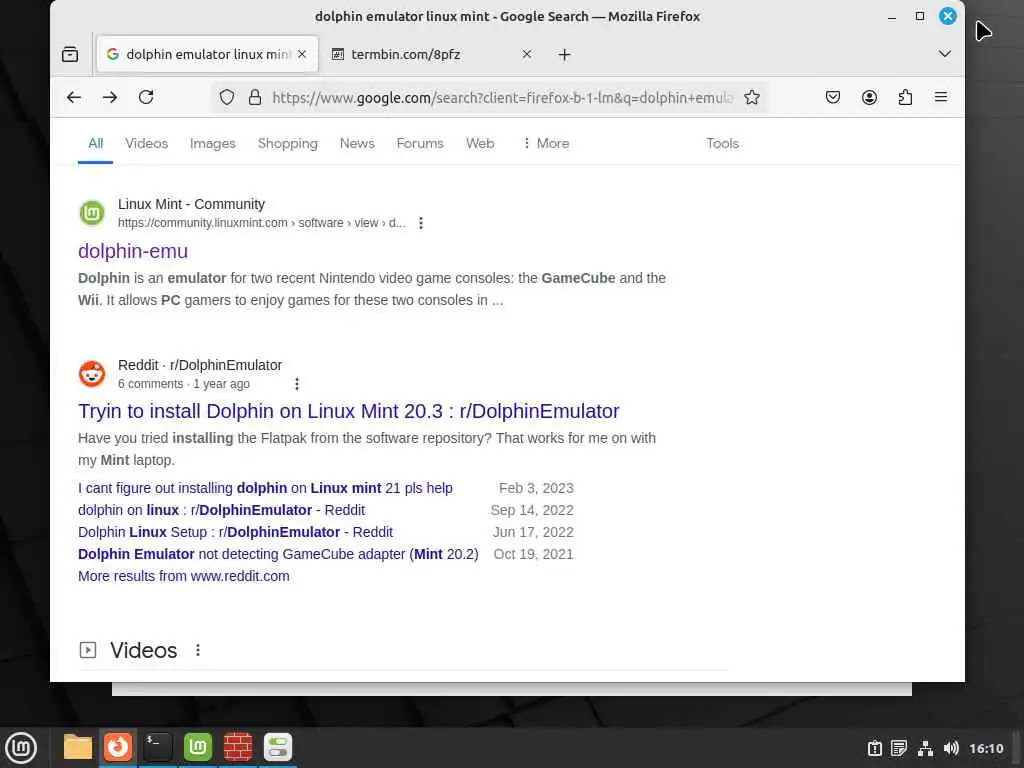
Task: Open the network connections tray icon
Action: pos(925,748)
